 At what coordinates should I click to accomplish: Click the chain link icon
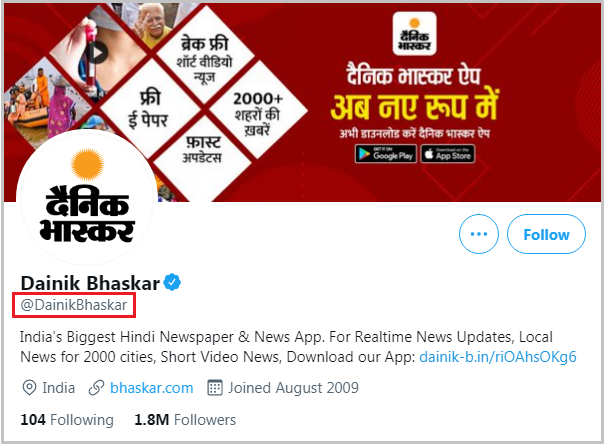pyautogui.click(x=96, y=388)
